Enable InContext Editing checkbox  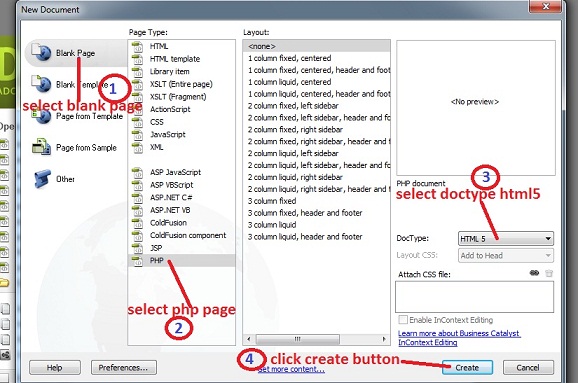[403, 320]
